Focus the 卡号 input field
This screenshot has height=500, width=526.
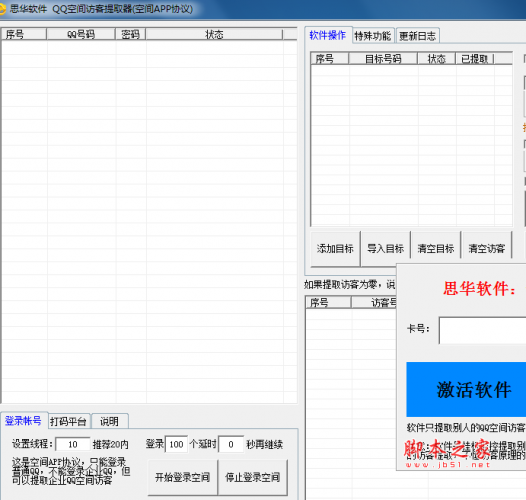coord(482,330)
